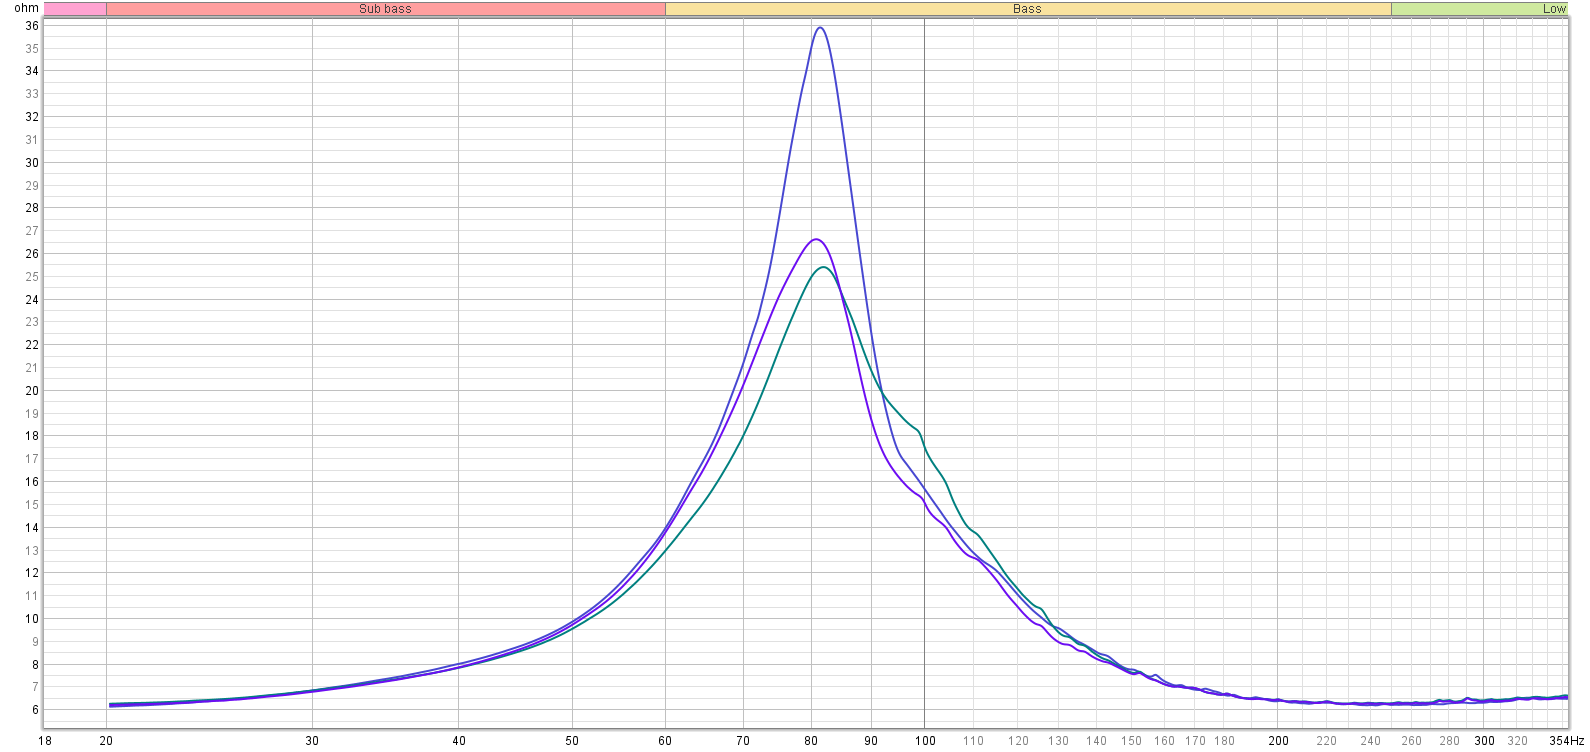Click the 70 label on the frequency axis
Screen dimensions: 1590x752
pos(743,741)
